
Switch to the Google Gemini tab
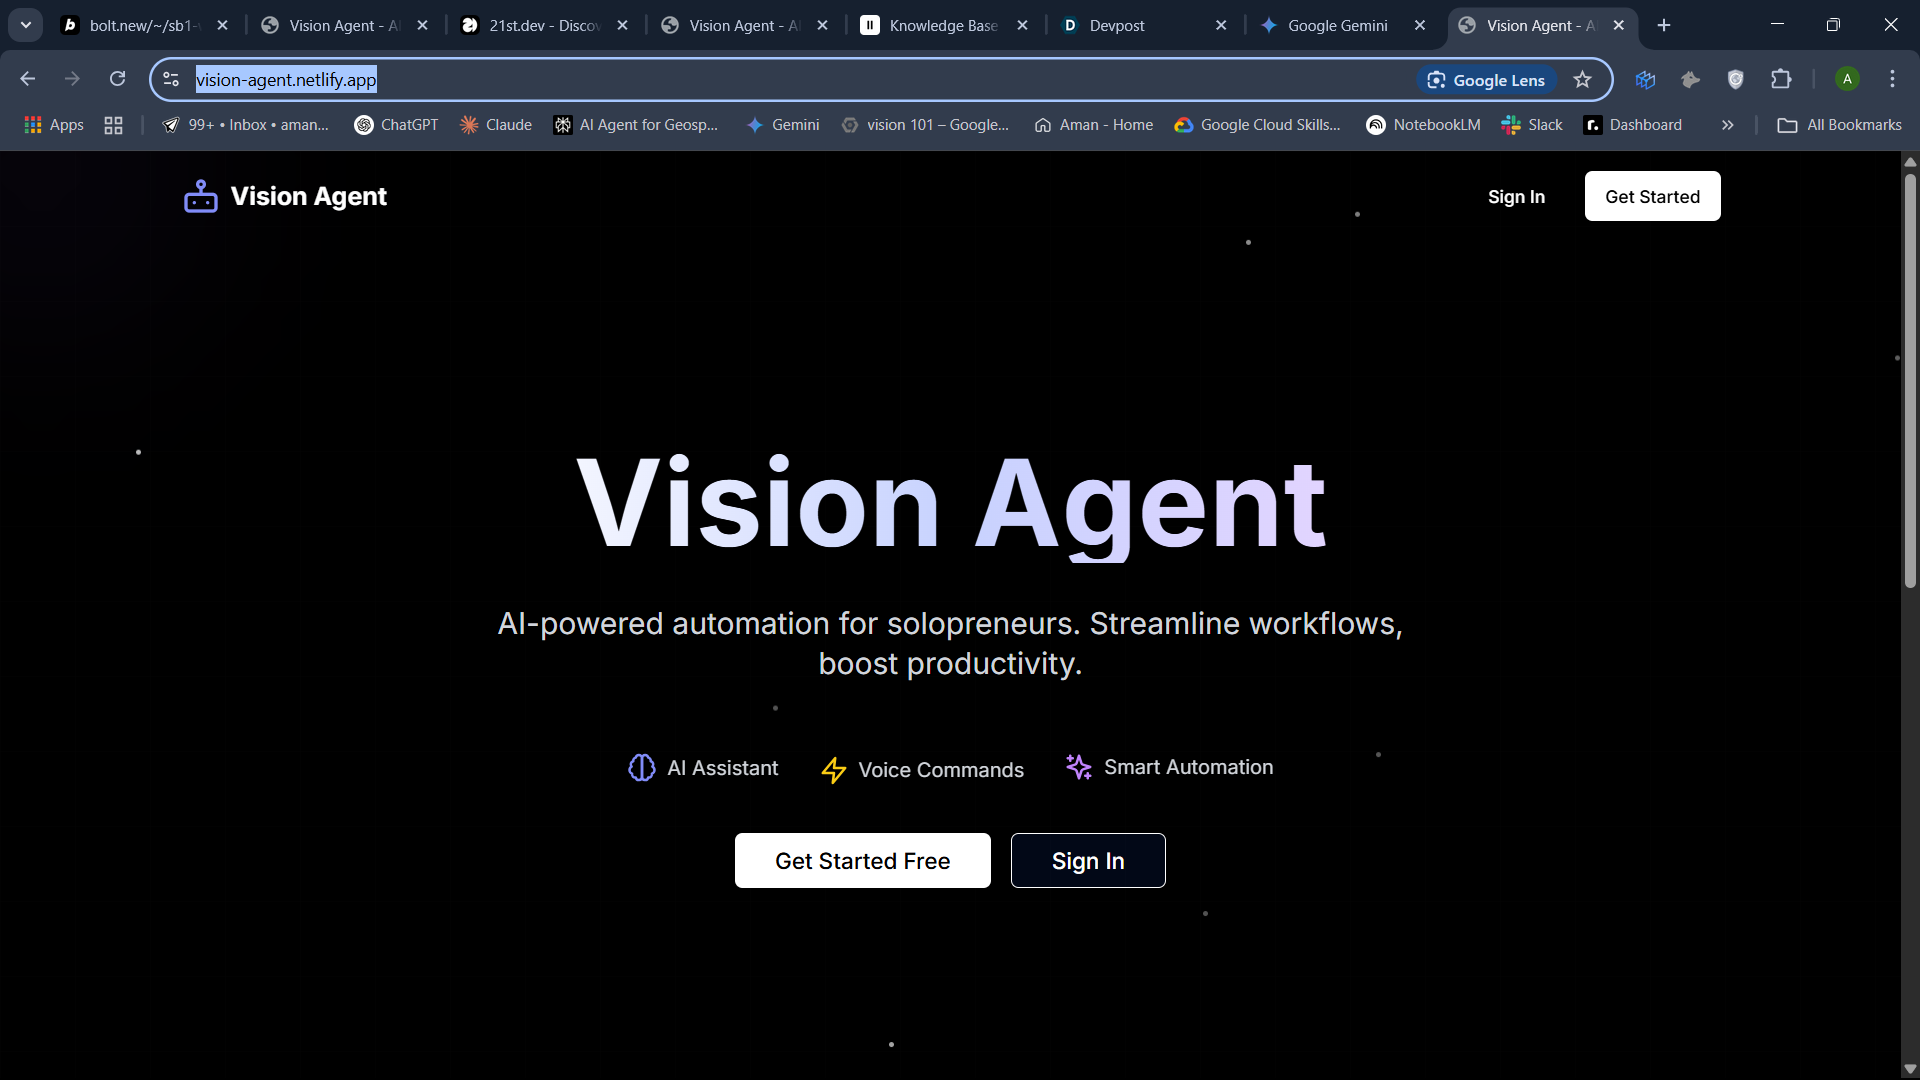1337,26
